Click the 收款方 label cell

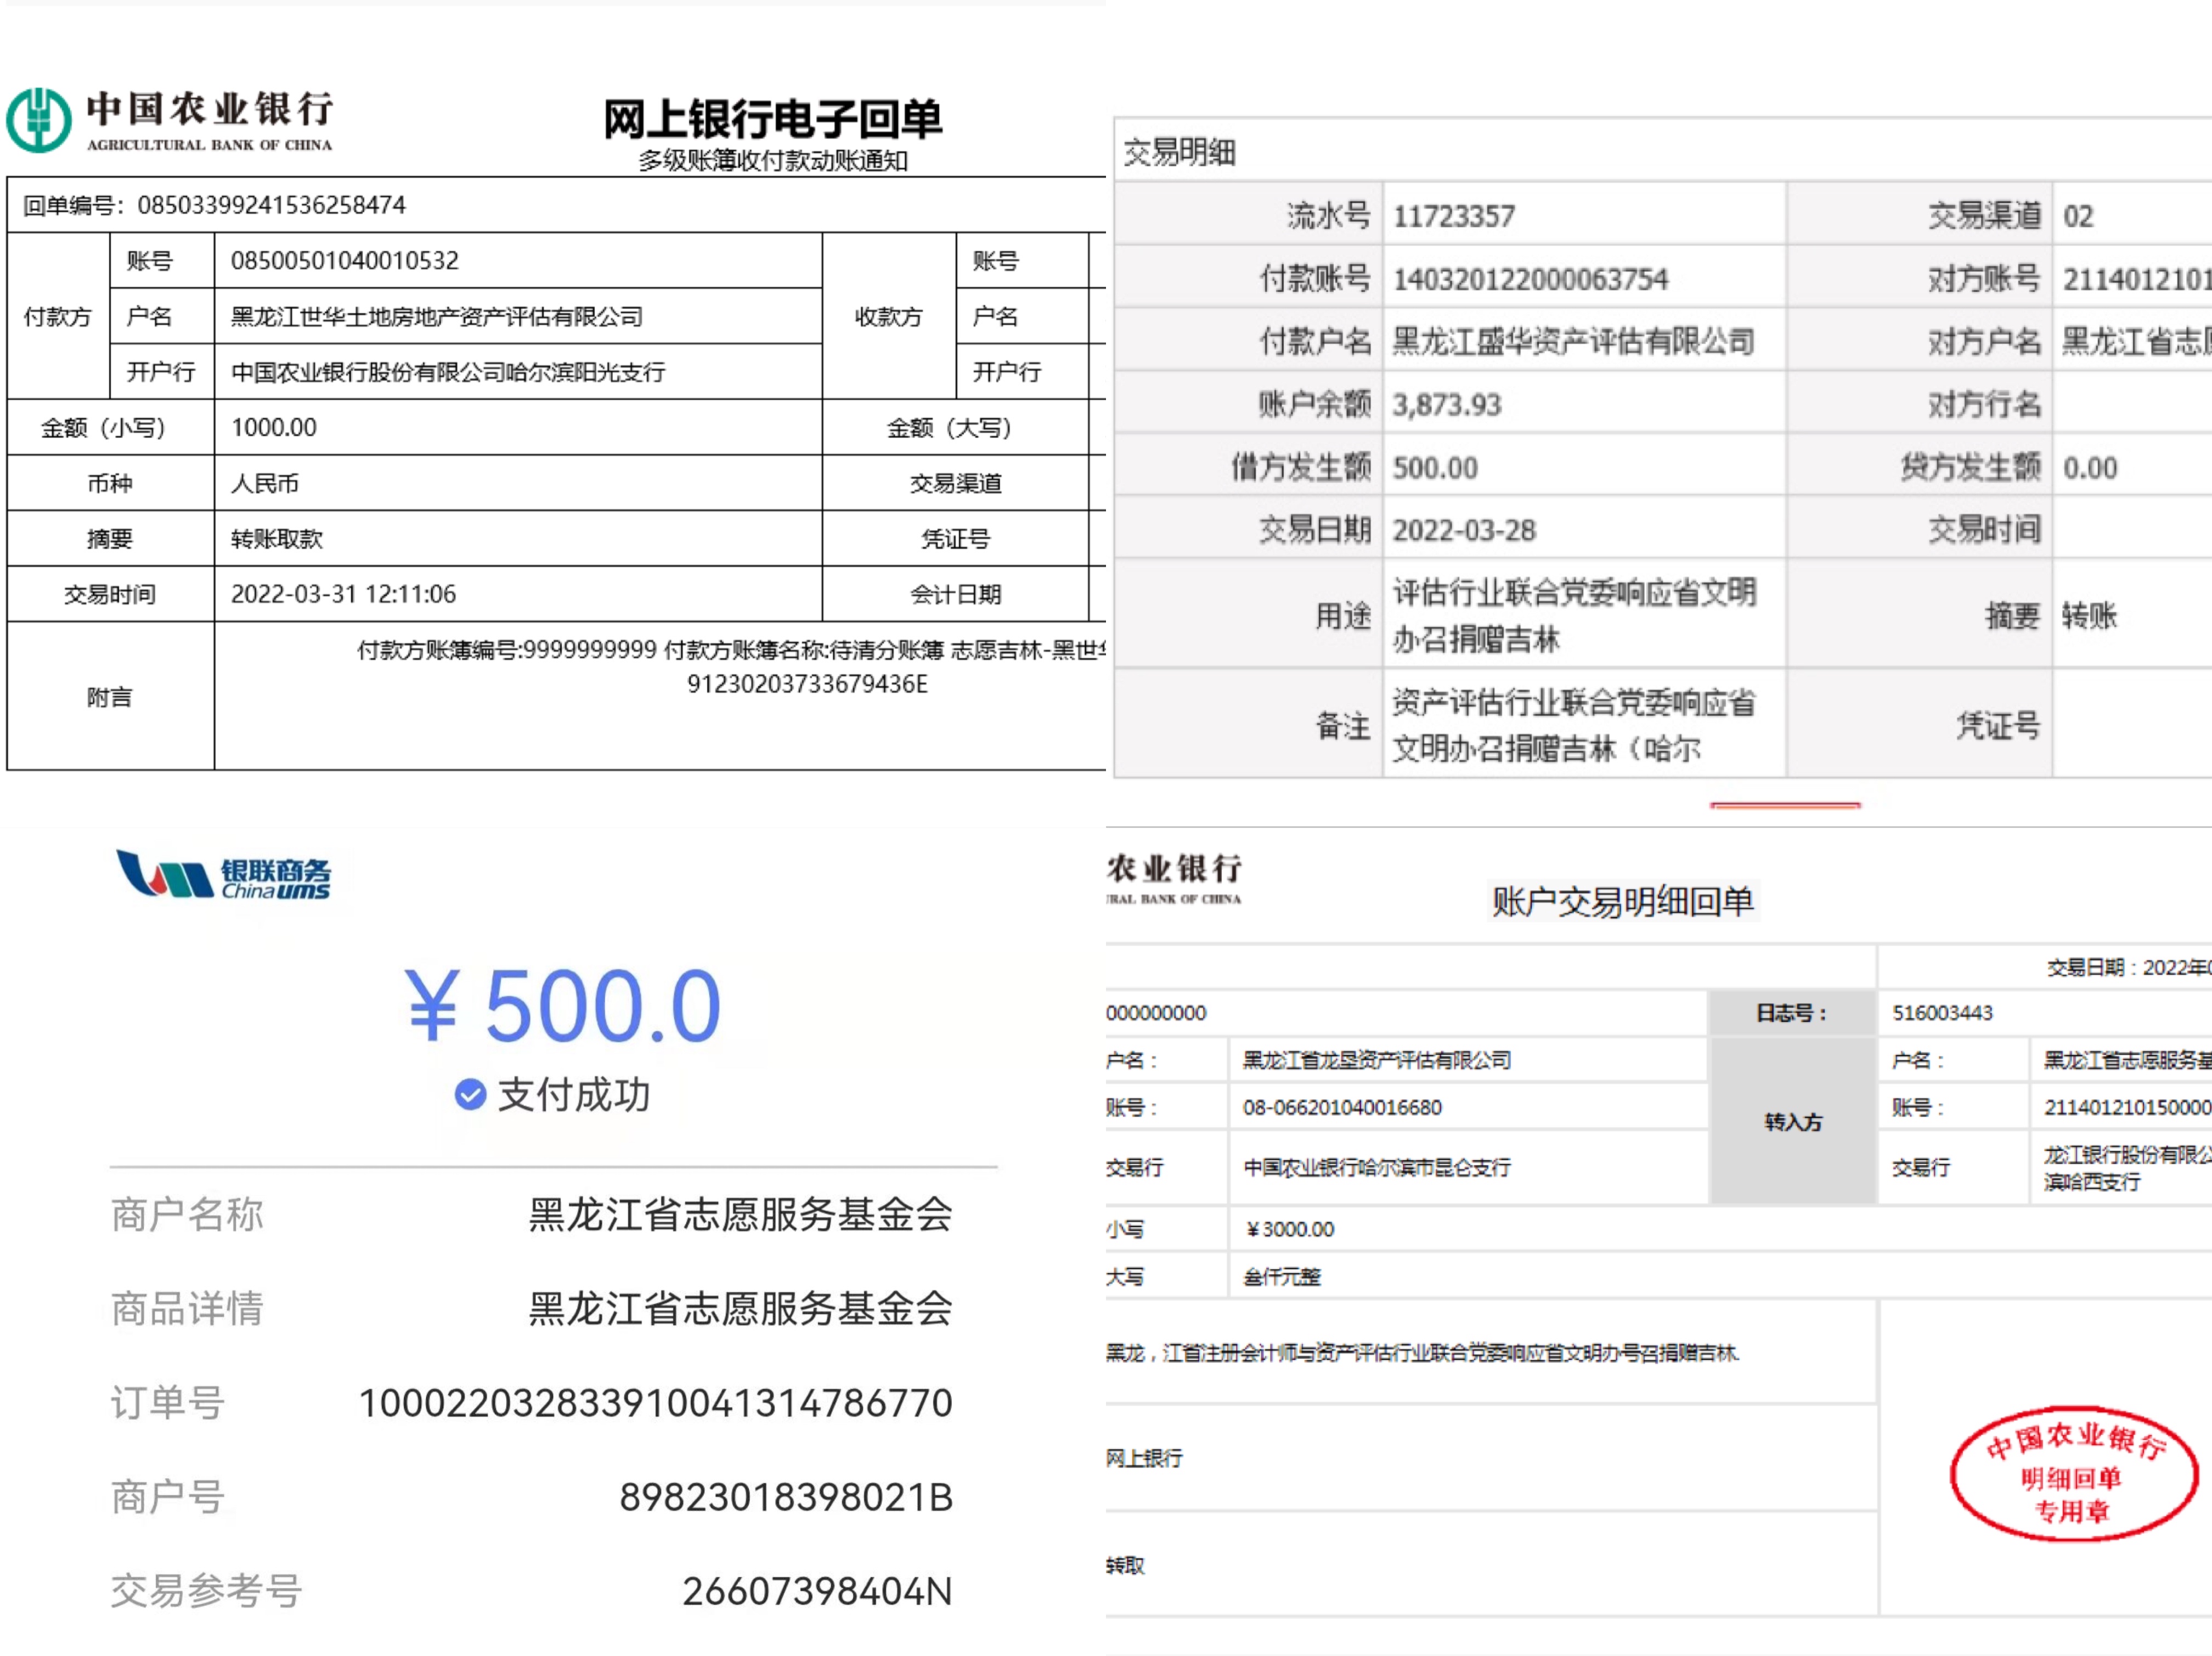click(x=889, y=317)
